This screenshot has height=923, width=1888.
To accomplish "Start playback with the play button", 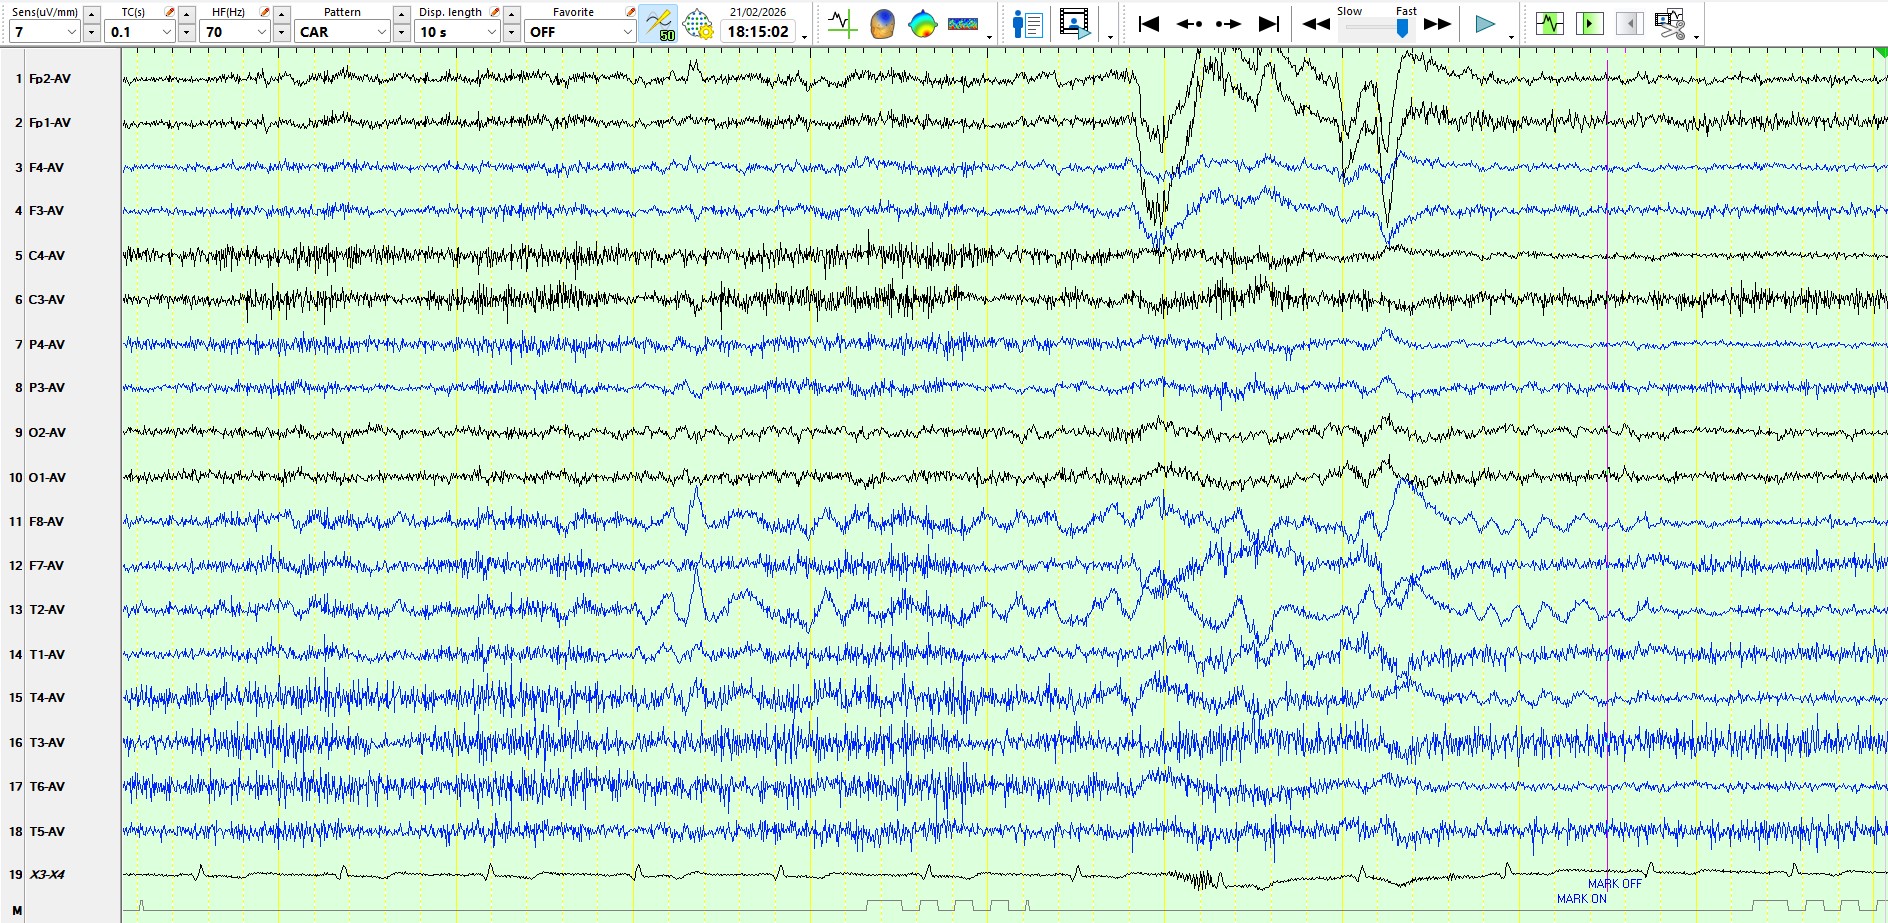I will [x=1485, y=24].
